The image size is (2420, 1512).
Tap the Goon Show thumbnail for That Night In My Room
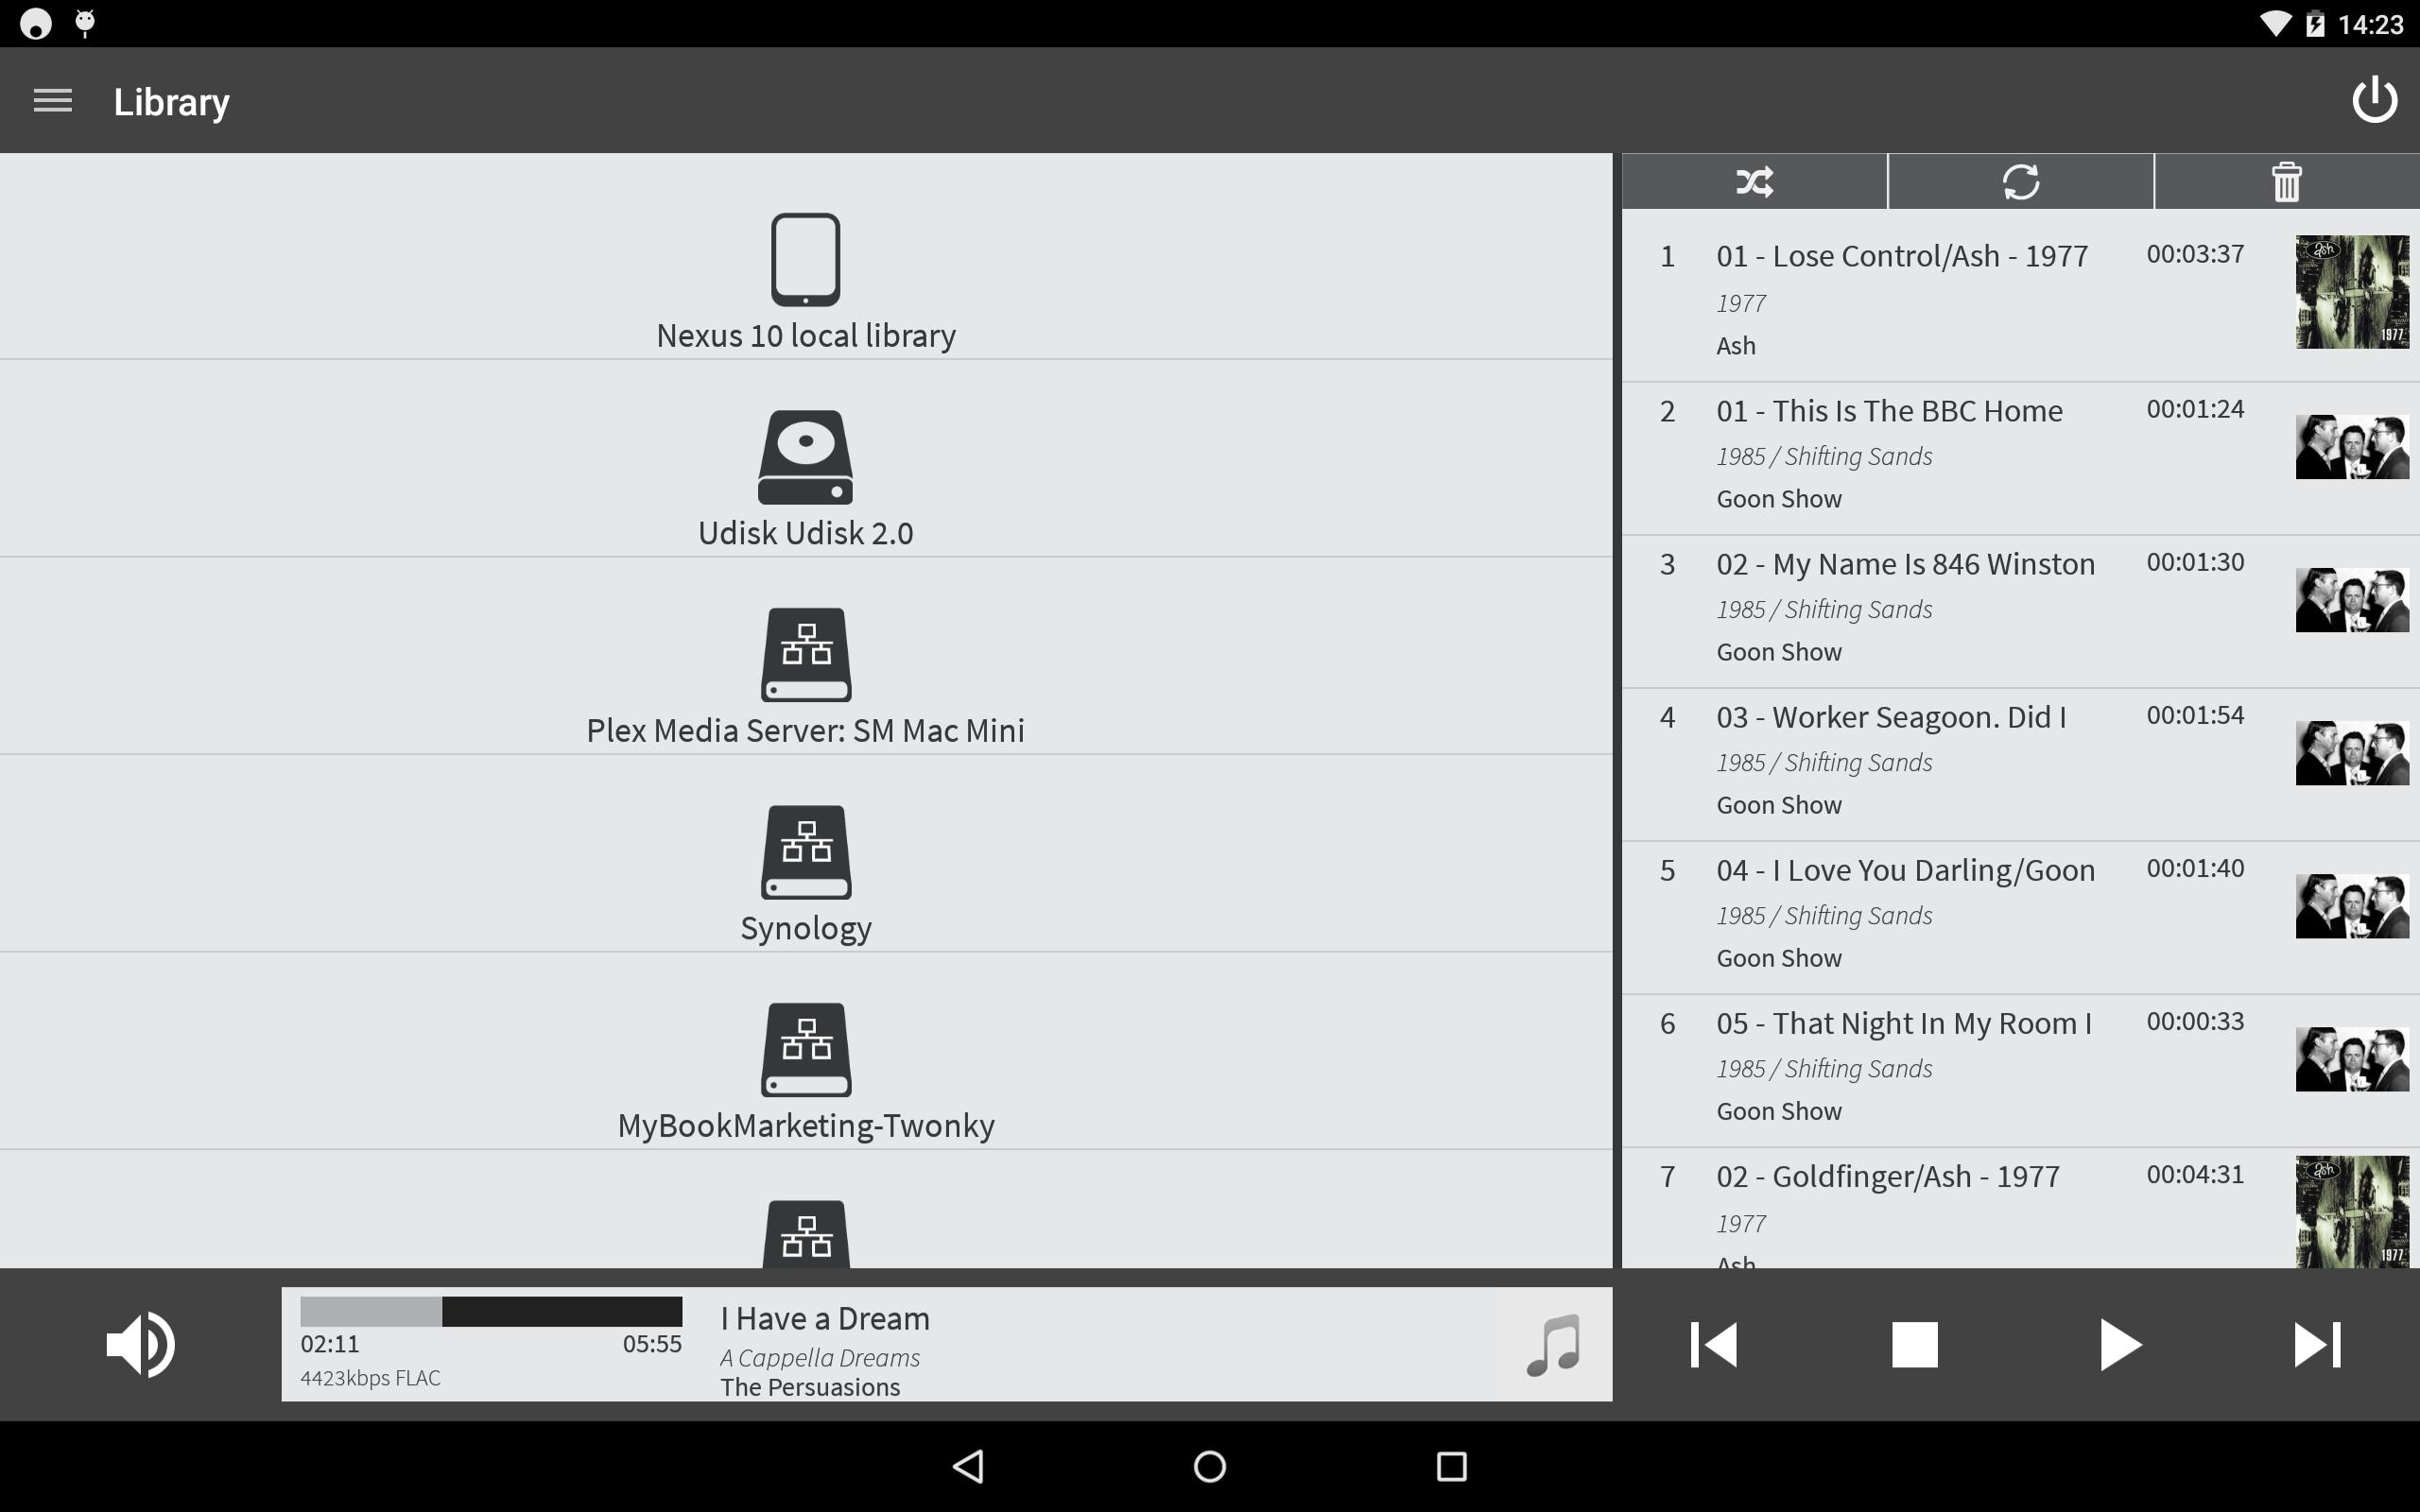pos(2352,1059)
